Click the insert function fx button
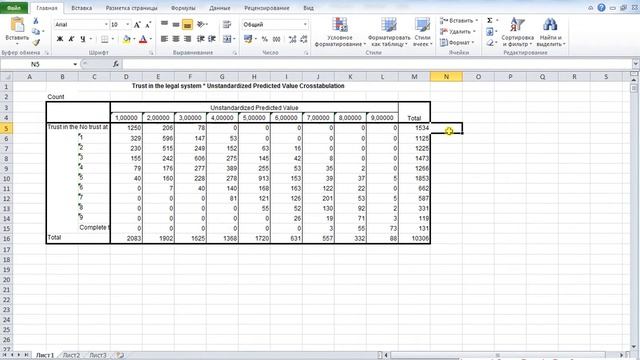The height and width of the screenshot is (360, 640). 116,64
